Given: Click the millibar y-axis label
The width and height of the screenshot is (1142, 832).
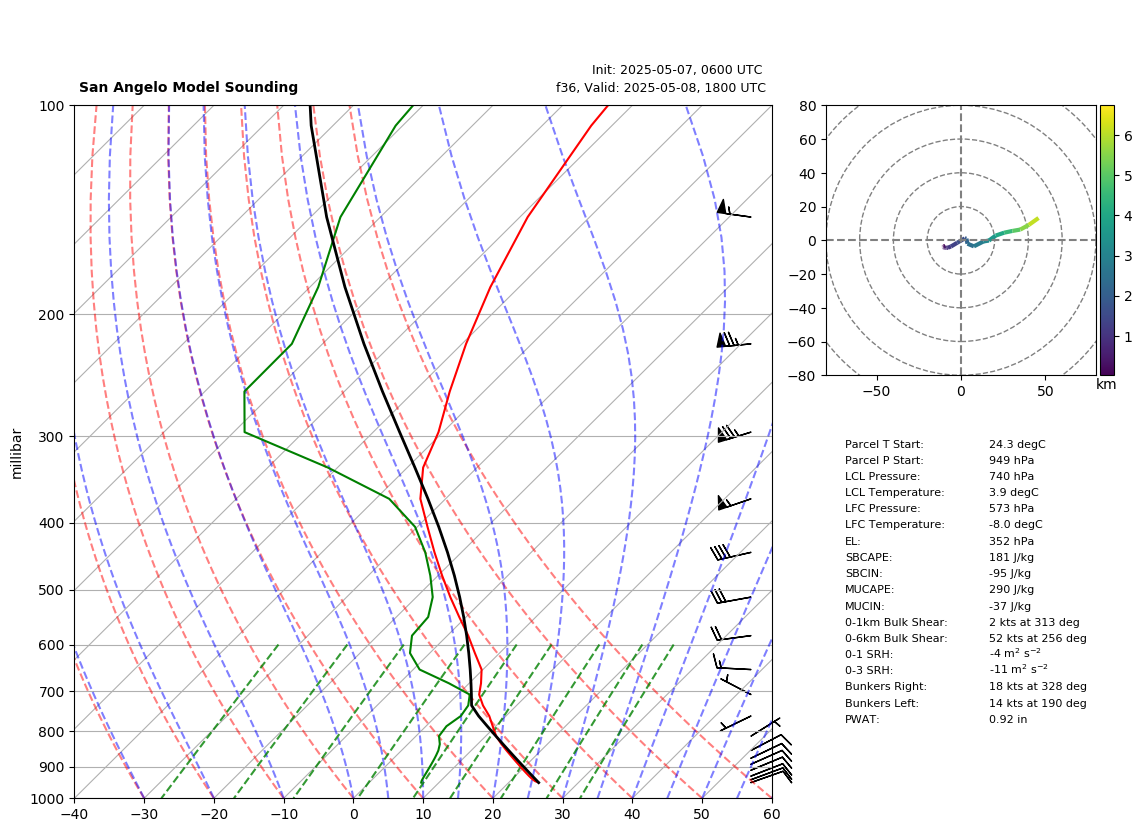Looking at the screenshot, I should coord(17,454).
